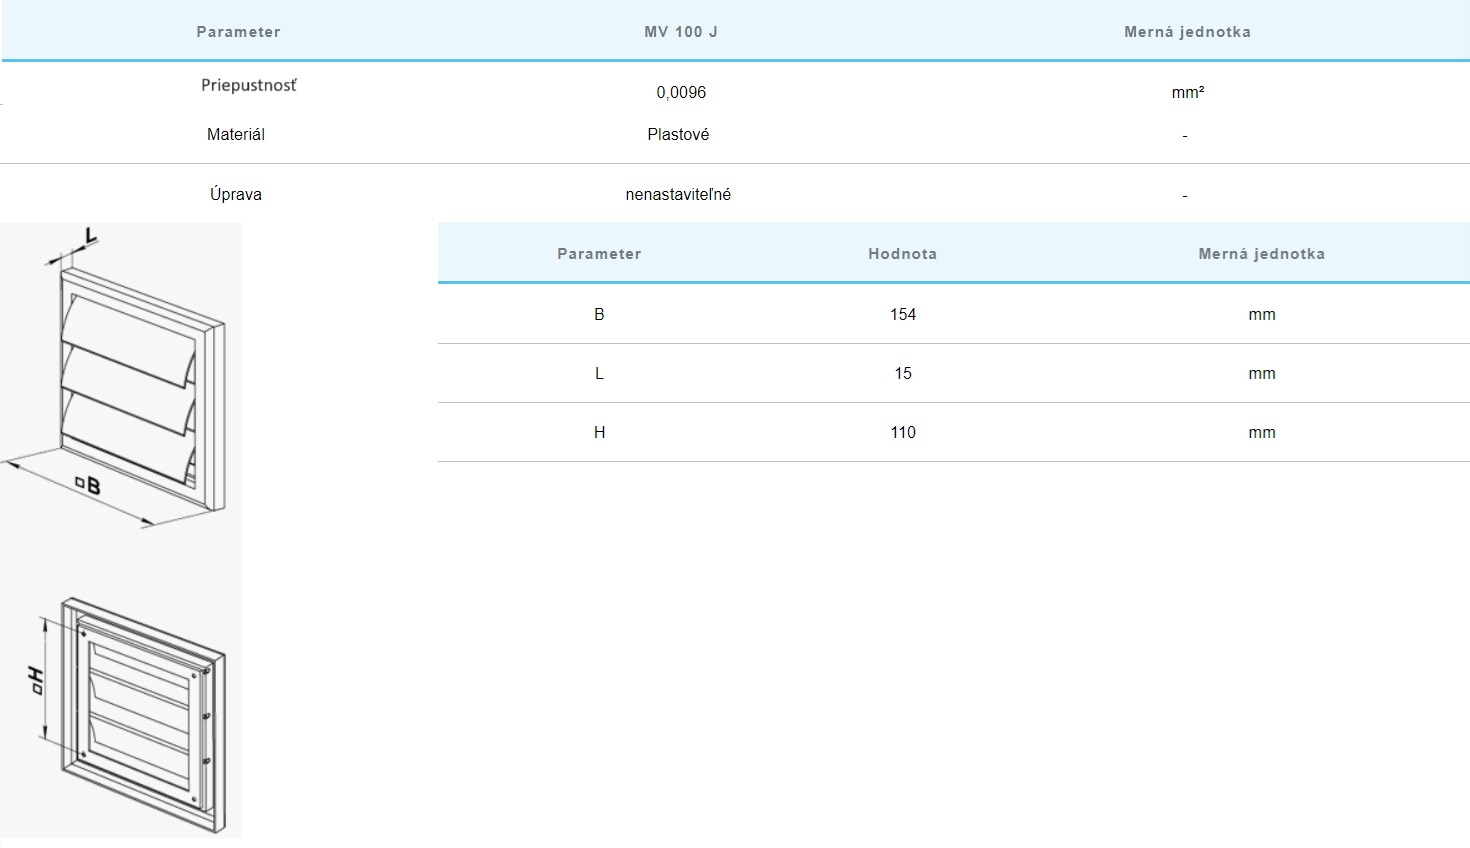Click the mm² unit cell

tap(1187, 92)
